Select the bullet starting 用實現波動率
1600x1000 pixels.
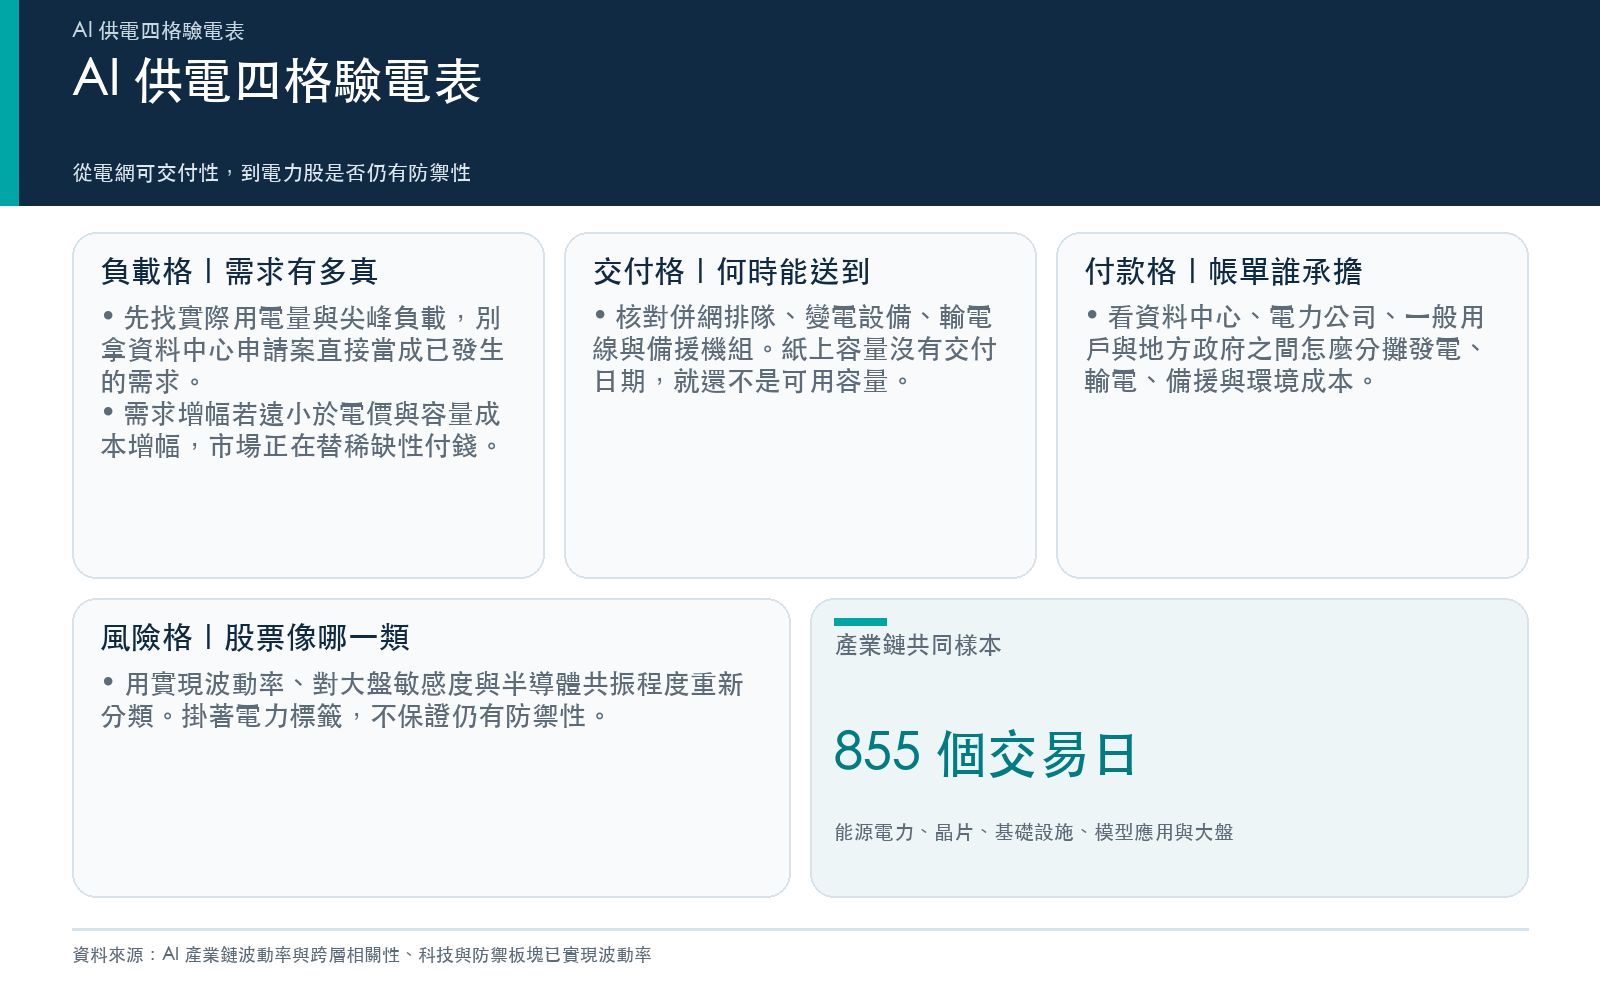[x=422, y=700]
